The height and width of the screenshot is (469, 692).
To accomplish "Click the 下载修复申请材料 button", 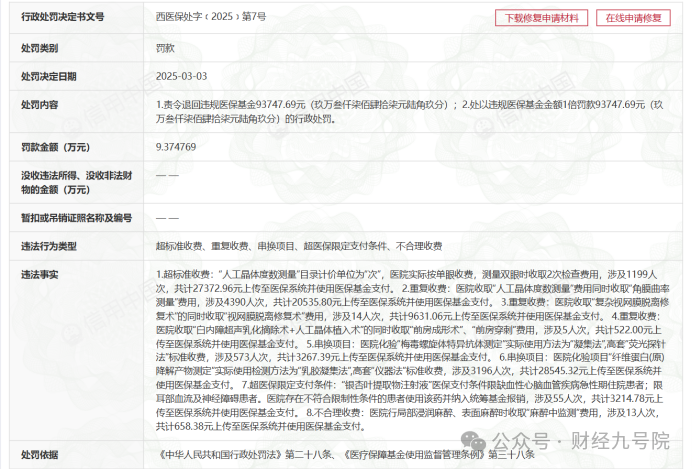I will click(x=541, y=18).
